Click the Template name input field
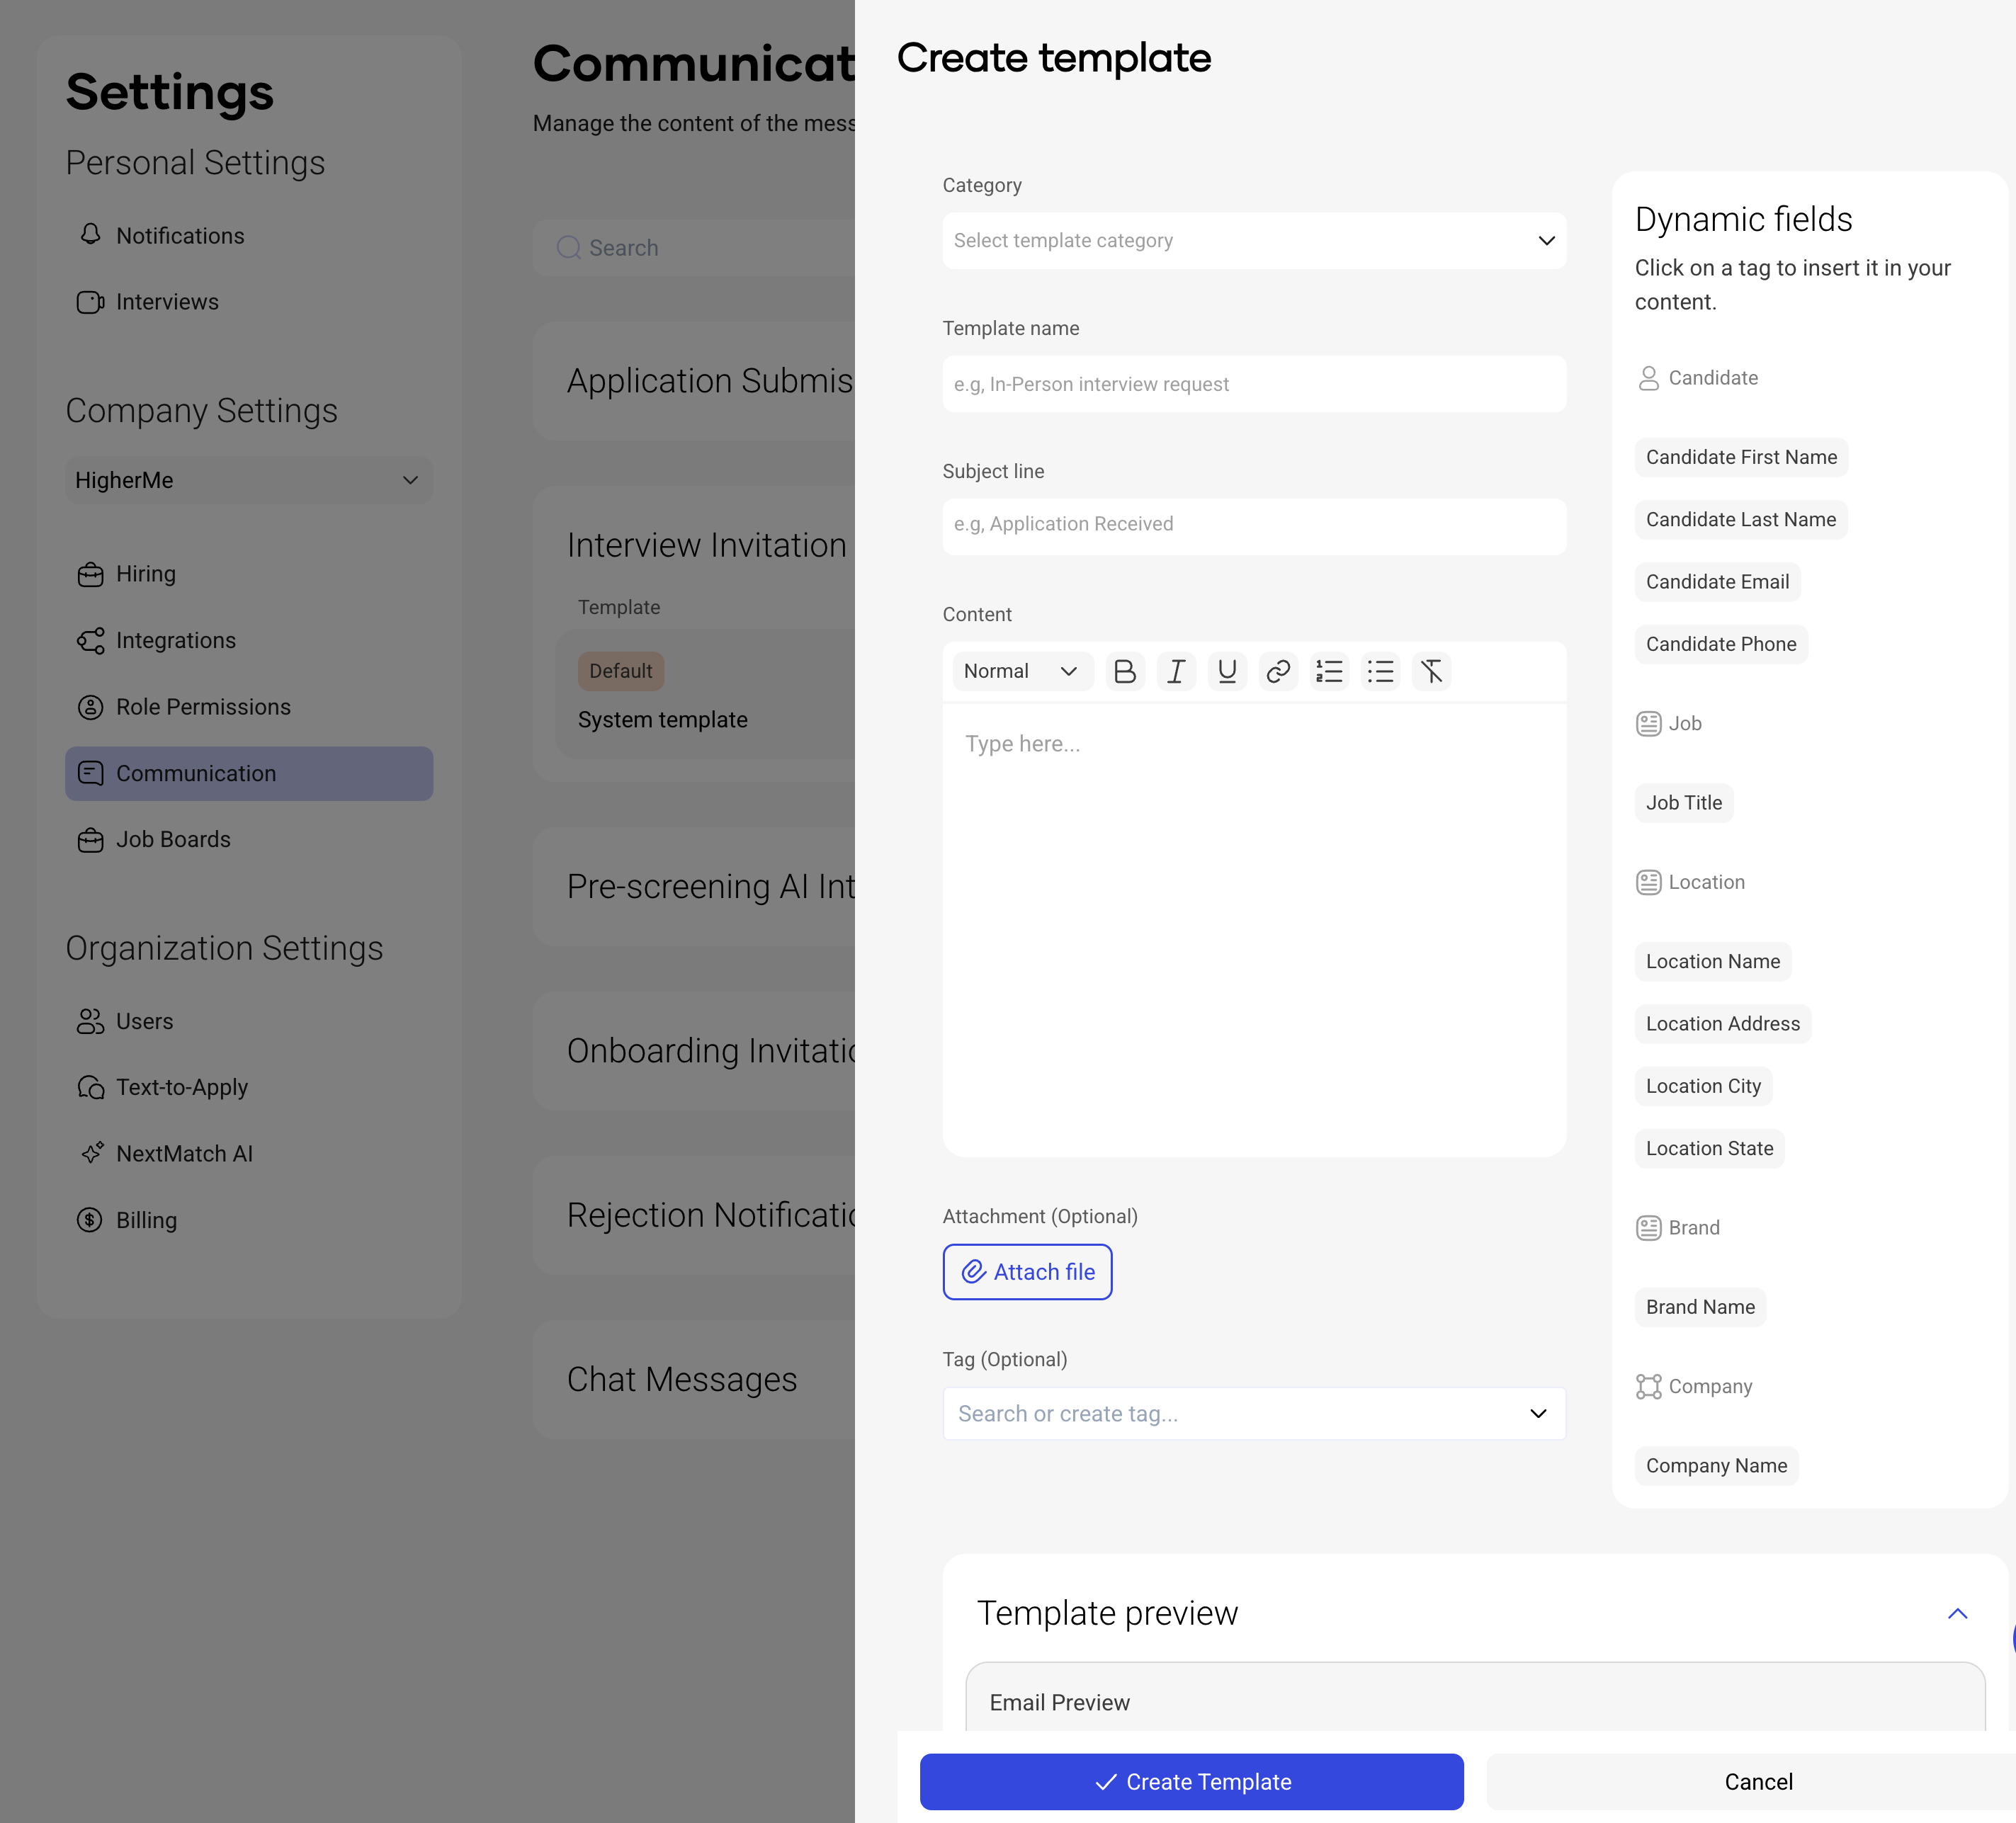This screenshot has width=2016, height=1823. tap(1253, 384)
